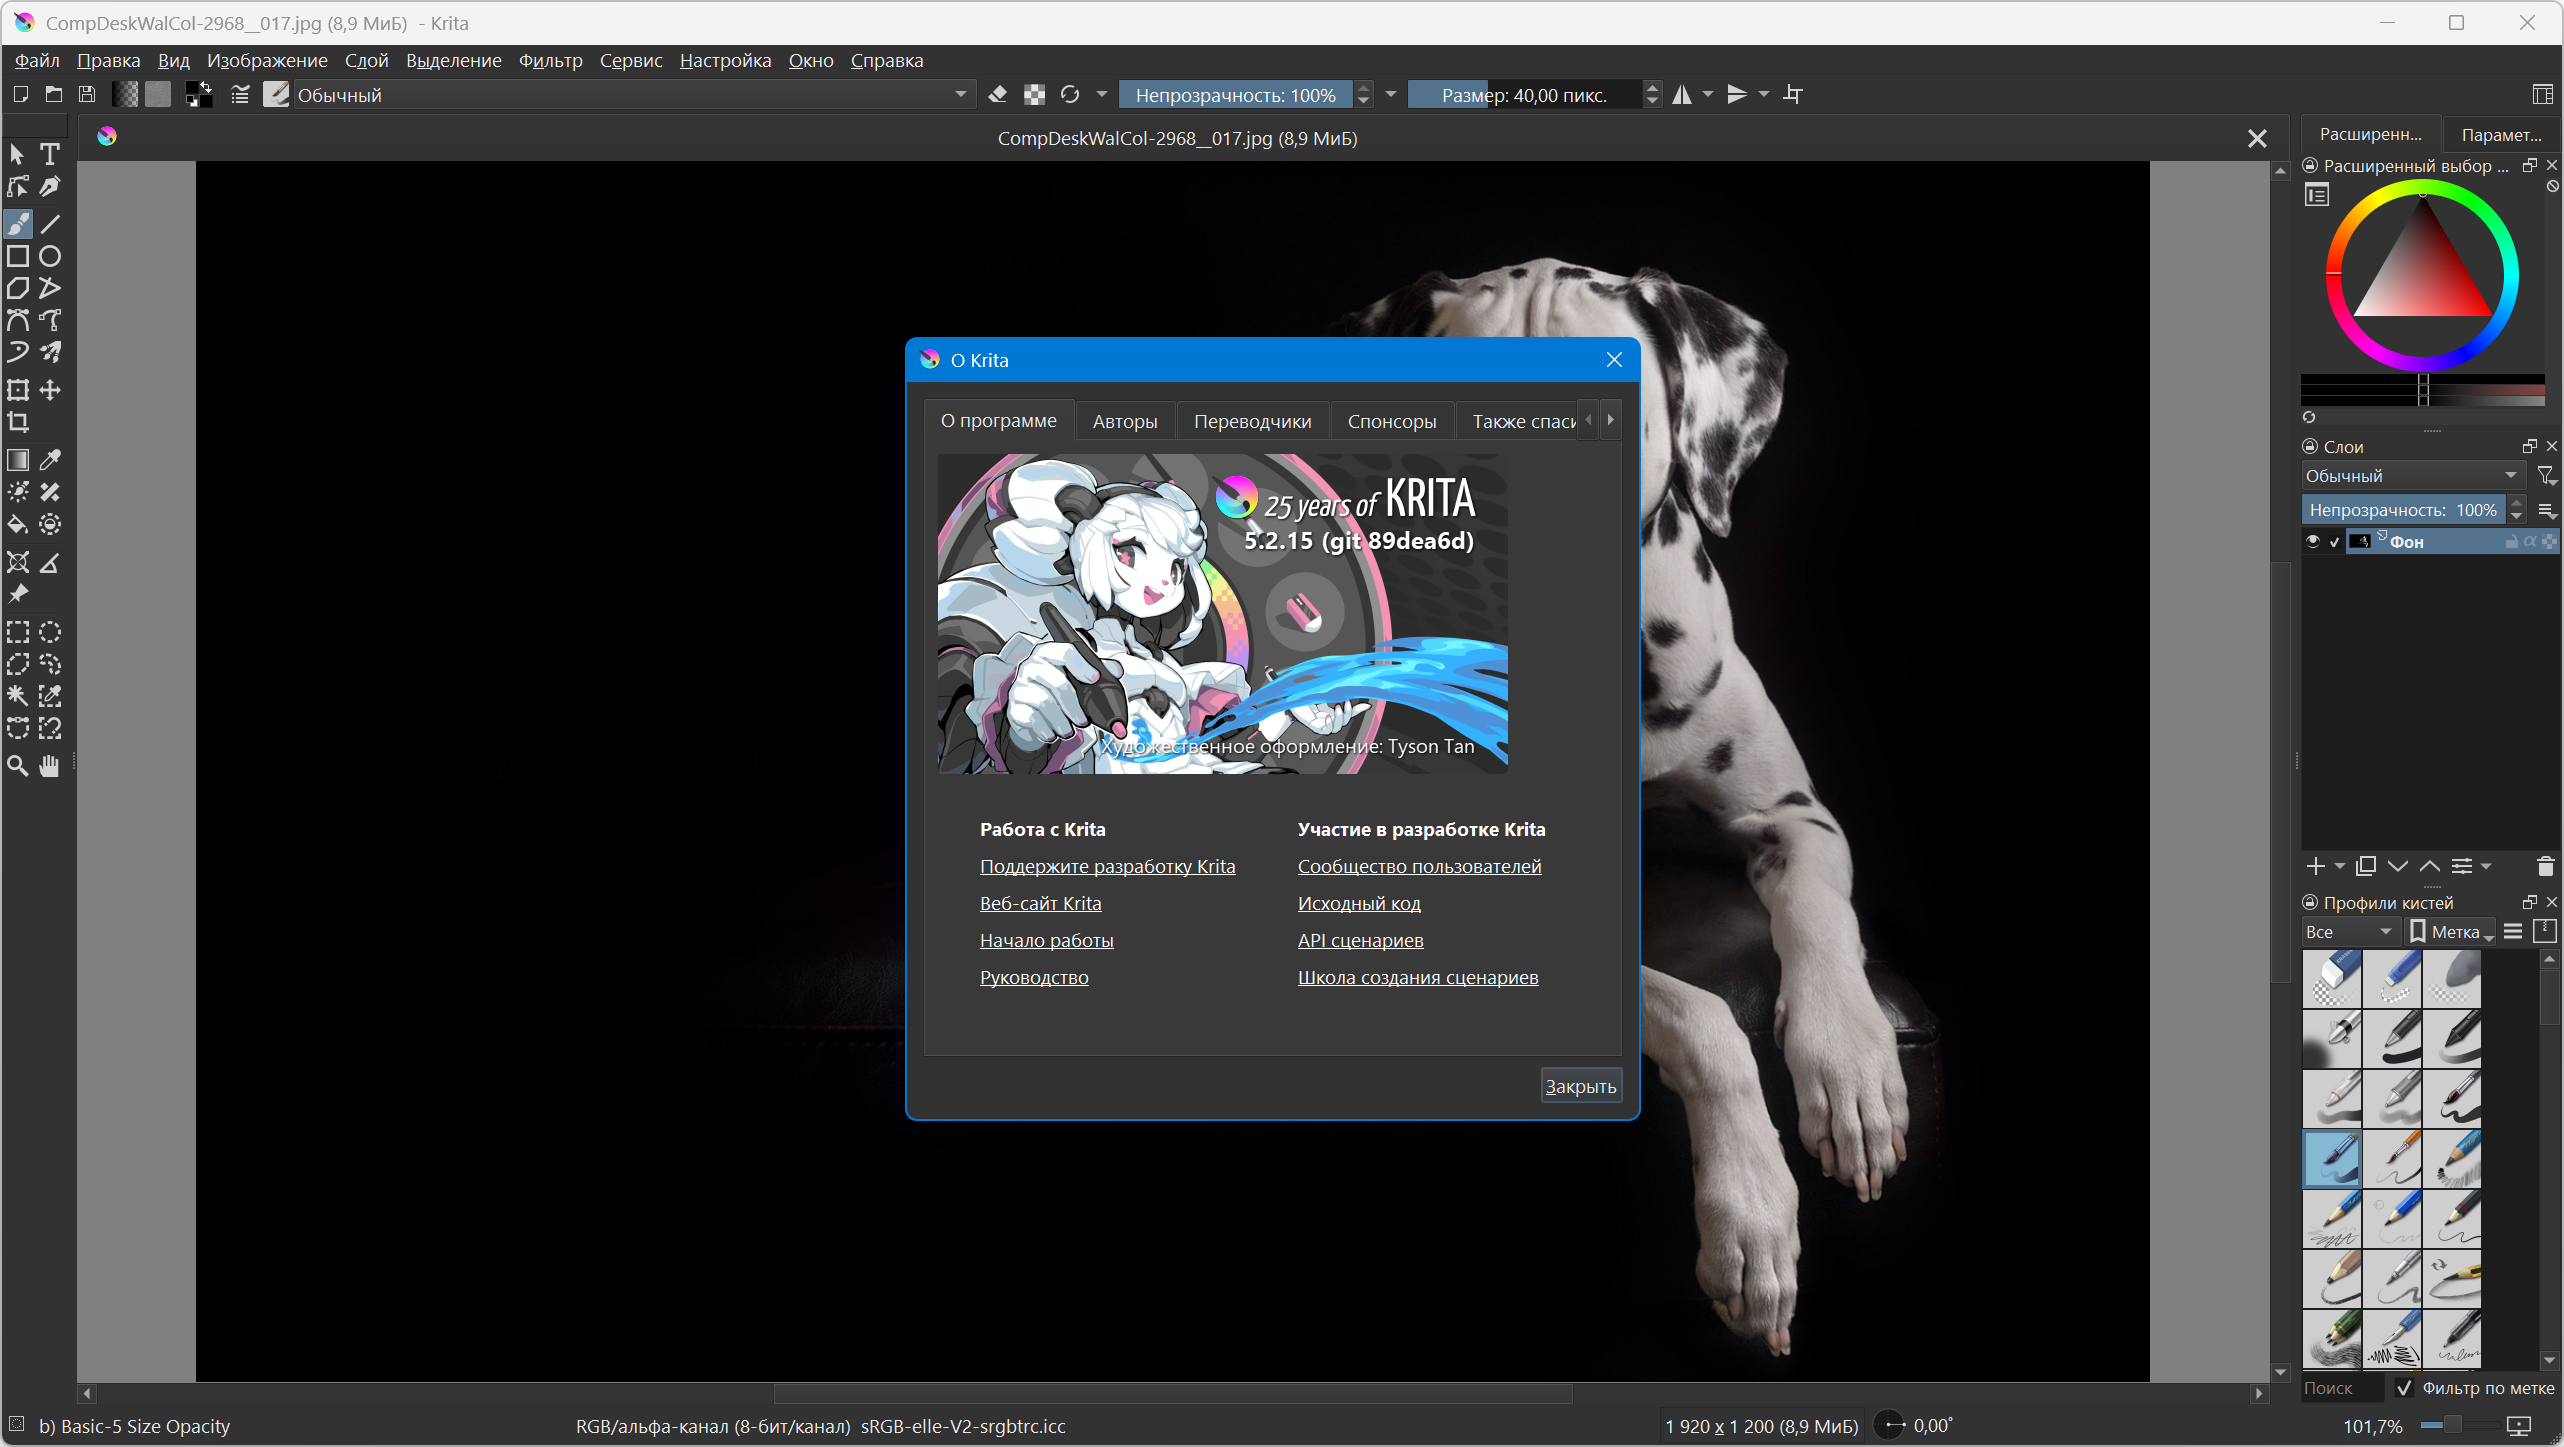
Task: Open the Обычный blending mode dropdown in the toolbar
Action: point(630,95)
